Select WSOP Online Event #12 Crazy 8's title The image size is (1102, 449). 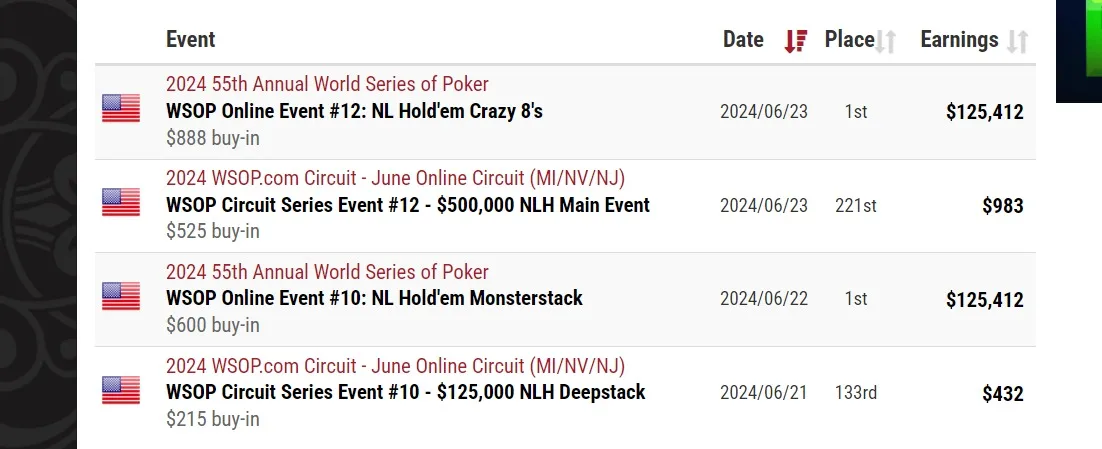(x=354, y=111)
